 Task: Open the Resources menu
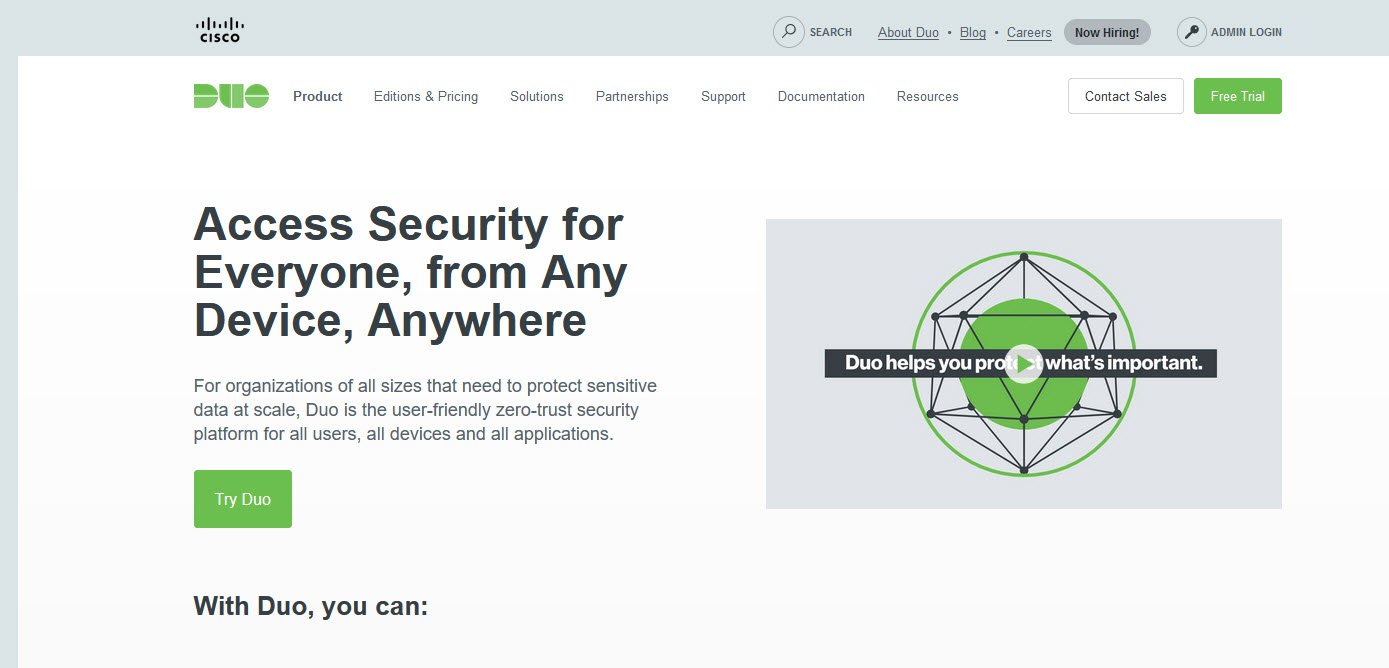(928, 96)
